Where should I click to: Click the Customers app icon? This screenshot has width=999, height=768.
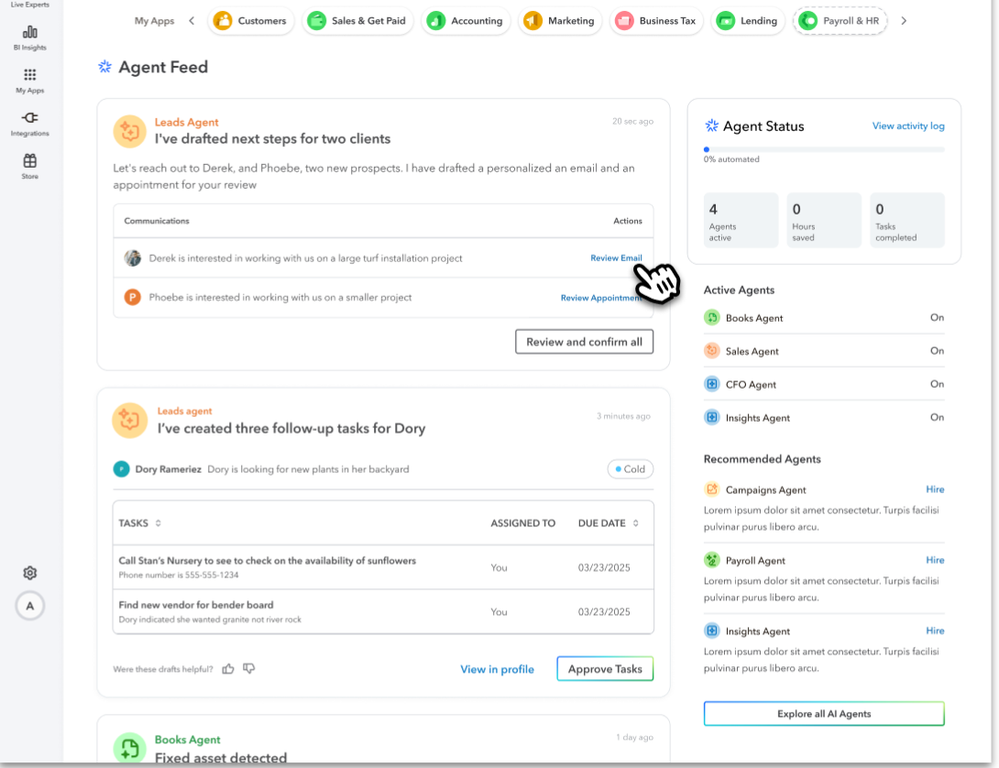point(223,20)
